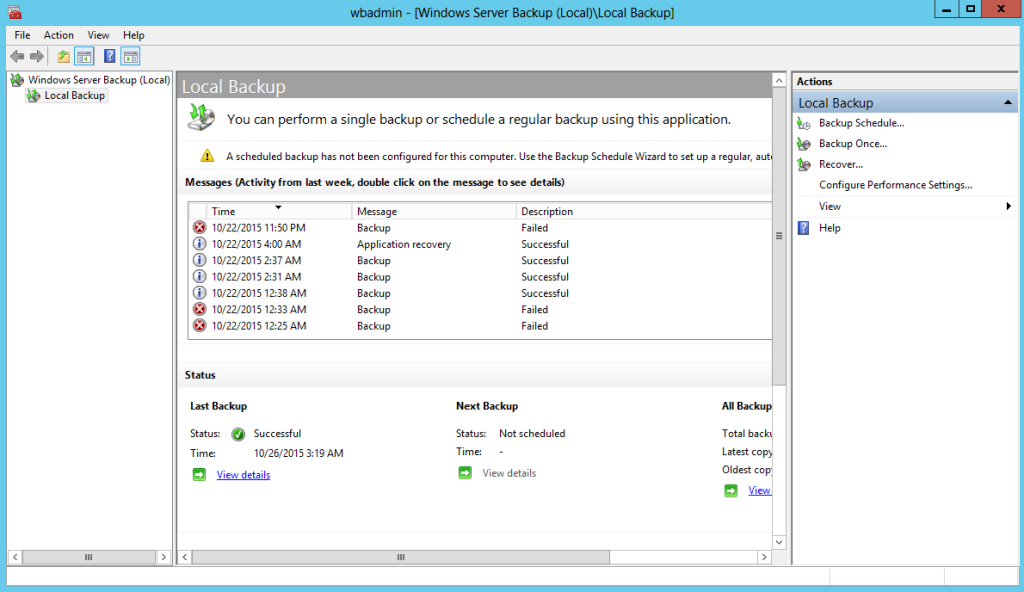
Task: Click the Help icon in the toolbar
Action: coord(109,56)
